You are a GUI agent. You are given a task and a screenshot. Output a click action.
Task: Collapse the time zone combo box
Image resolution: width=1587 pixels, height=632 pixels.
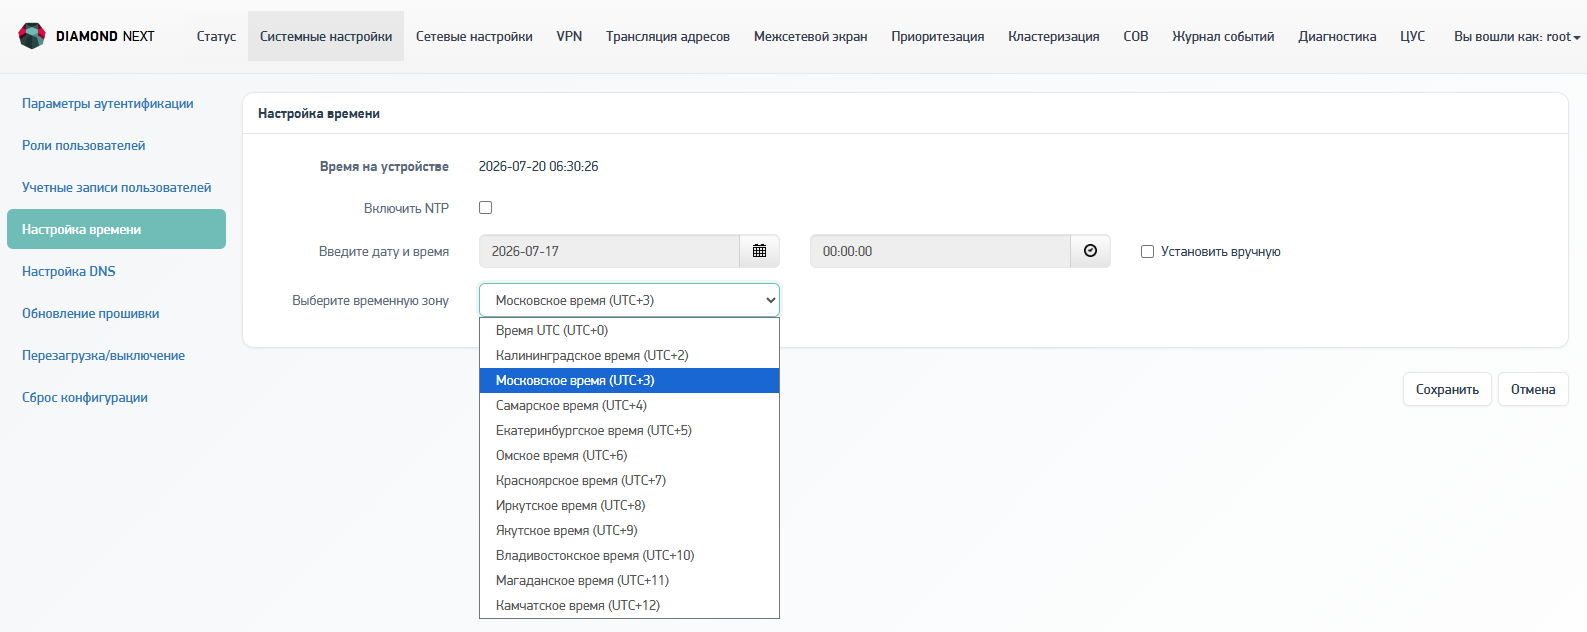pyautogui.click(x=629, y=300)
